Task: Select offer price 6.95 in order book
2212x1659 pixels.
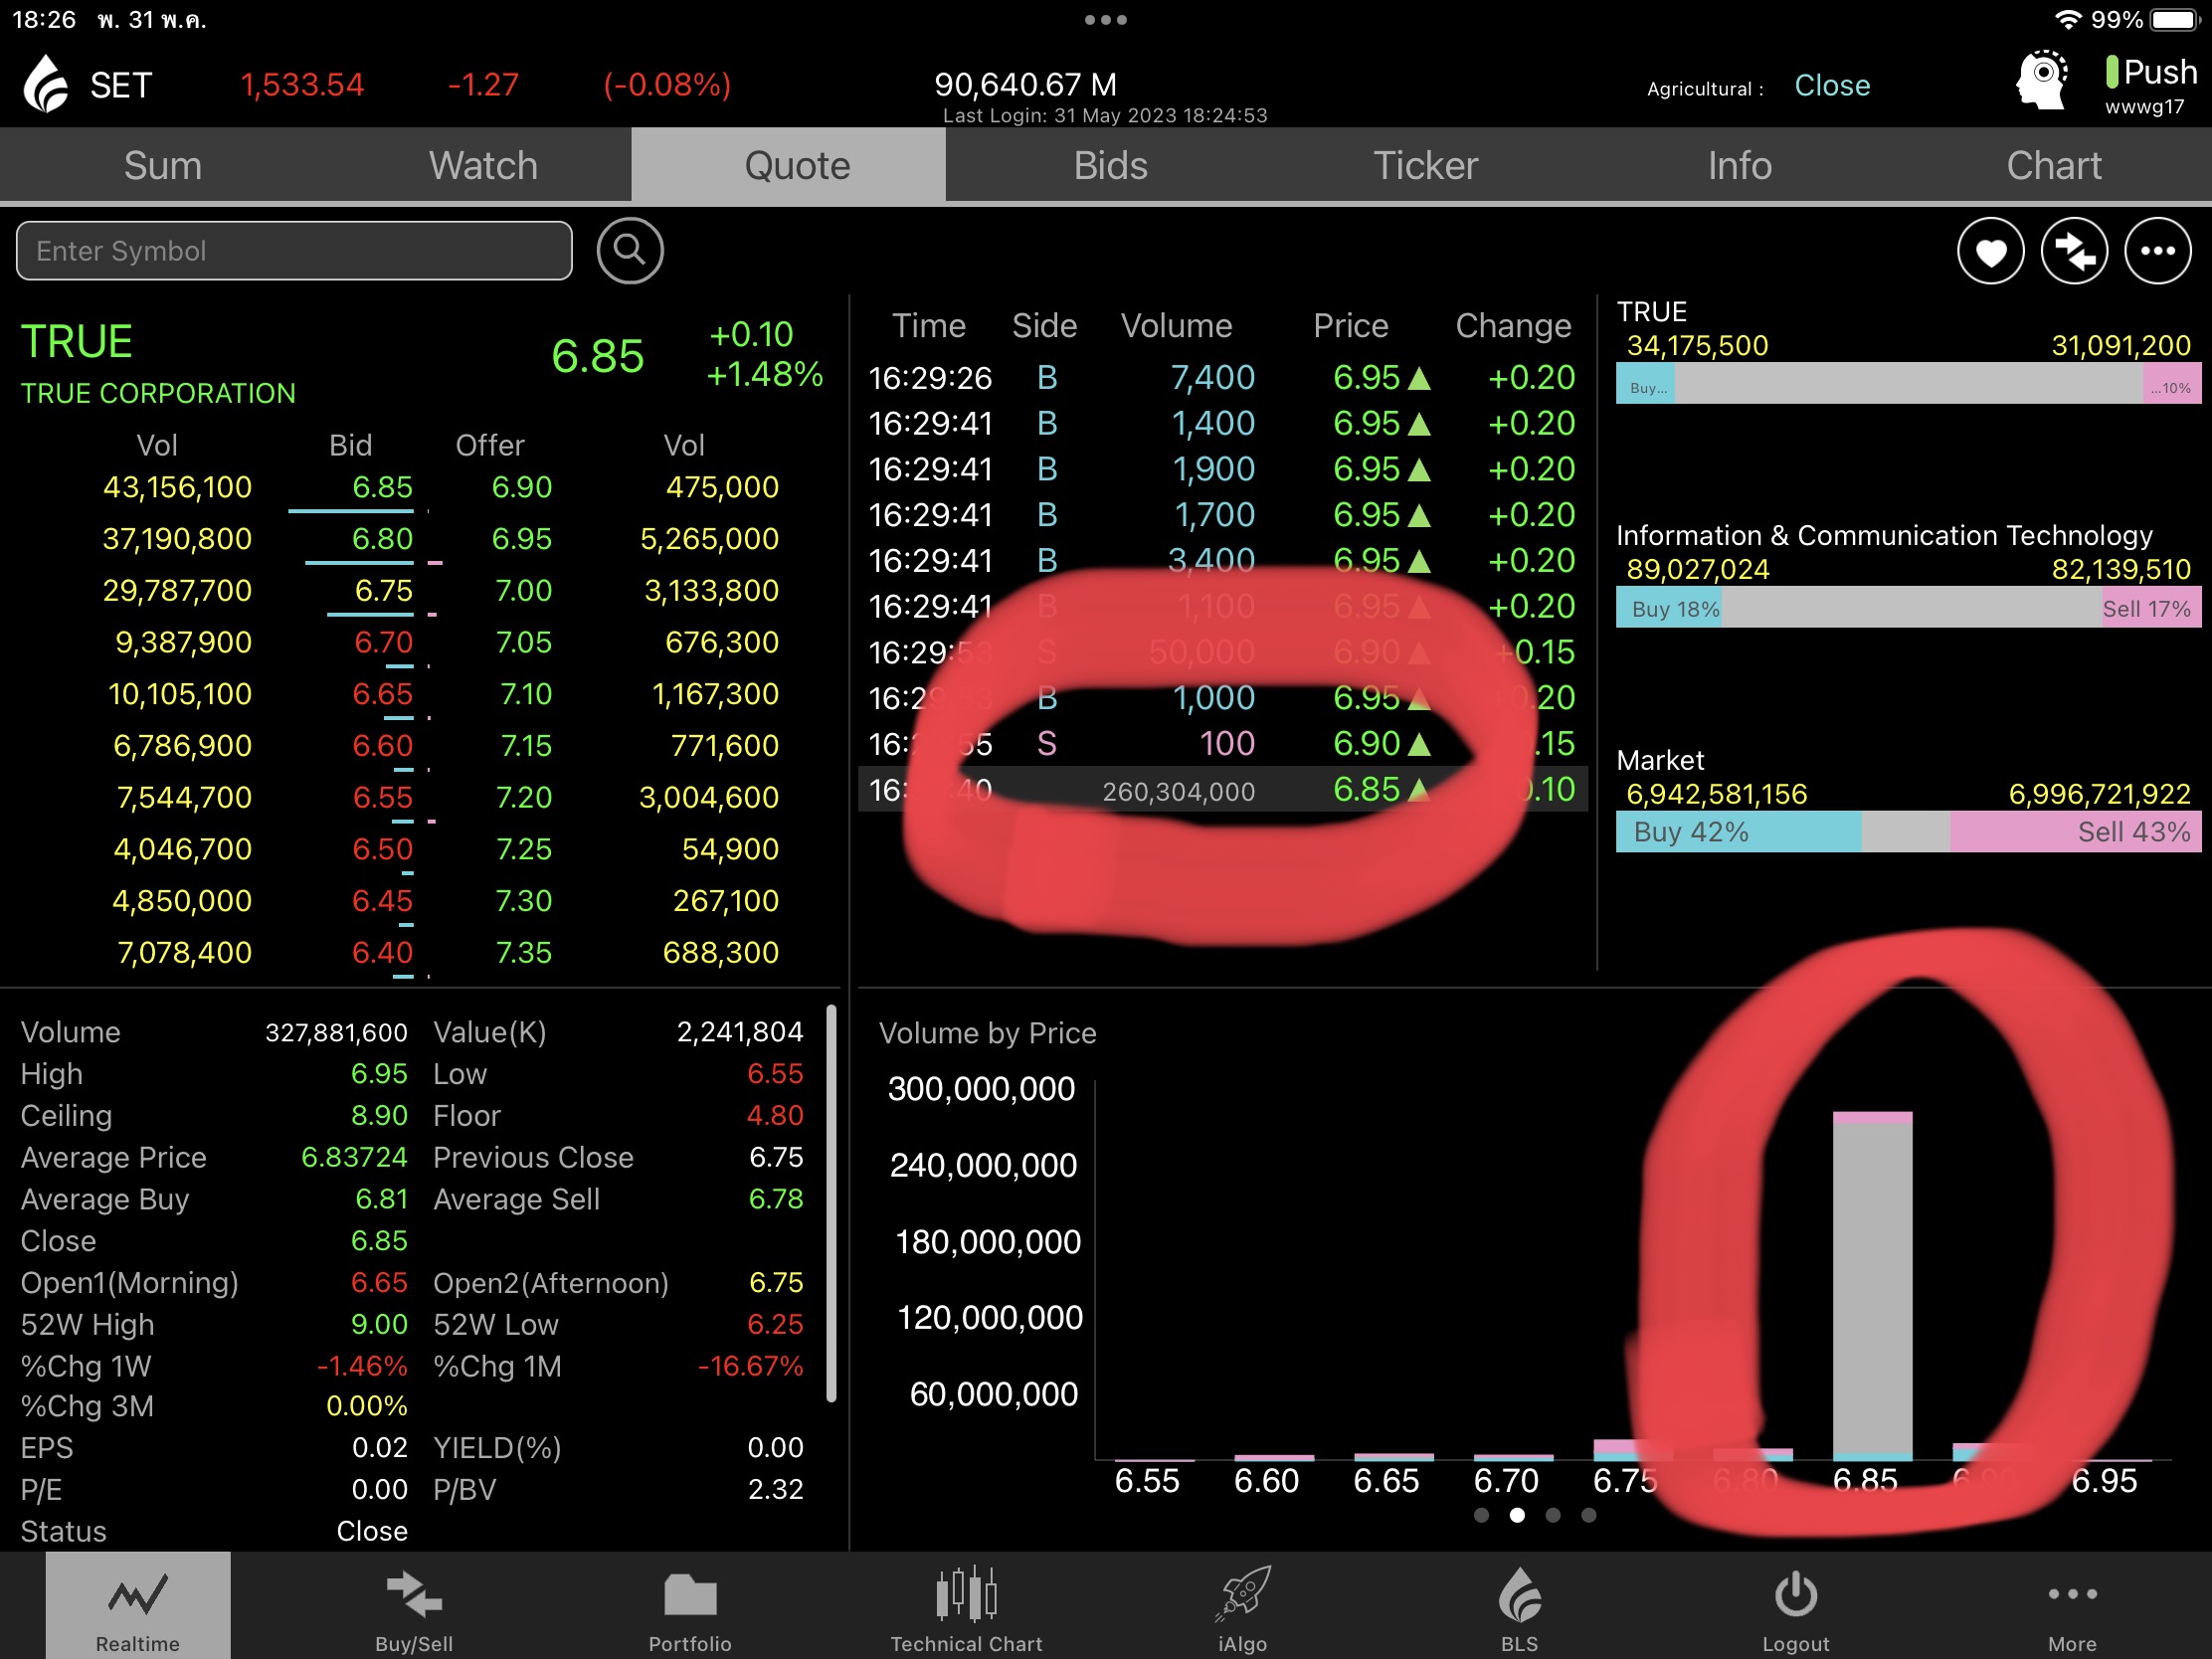Action: click(x=521, y=539)
